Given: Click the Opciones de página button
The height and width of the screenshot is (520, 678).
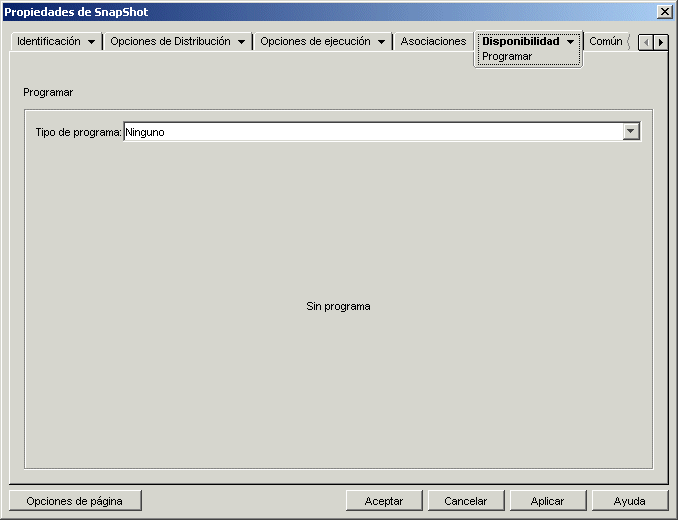Looking at the screenshot, I should tap(75, 501).
